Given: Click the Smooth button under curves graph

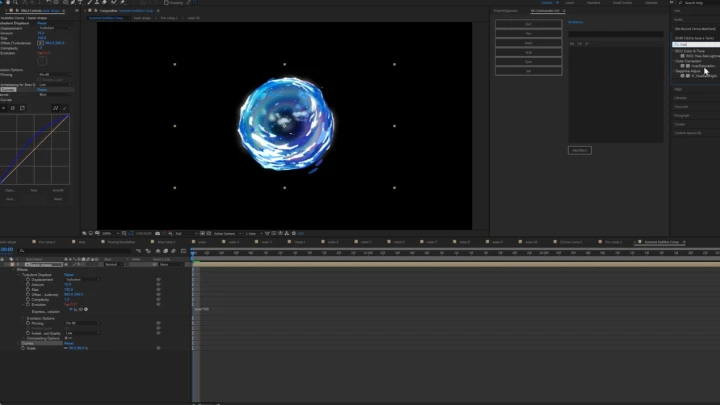Looking at the screenshot, I should 58,190.
